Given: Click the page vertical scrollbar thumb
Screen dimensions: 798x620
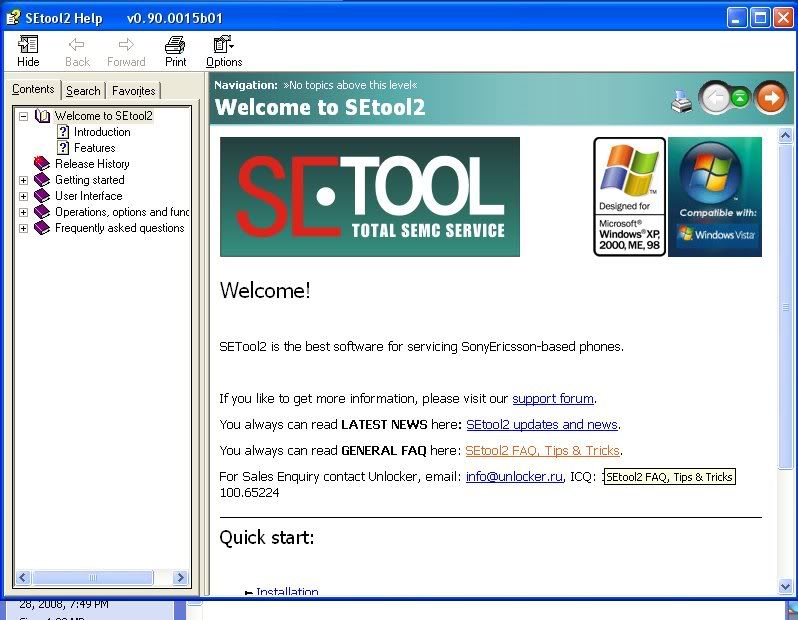Looking at the screenshot, I should [785, 306].
